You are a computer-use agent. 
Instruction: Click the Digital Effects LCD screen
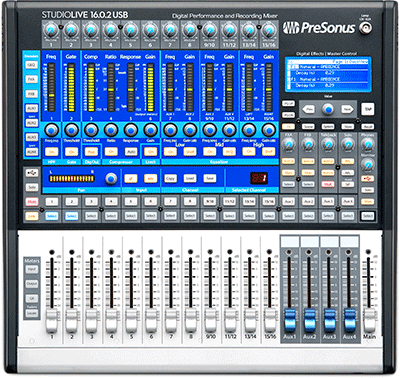[328, 74]
